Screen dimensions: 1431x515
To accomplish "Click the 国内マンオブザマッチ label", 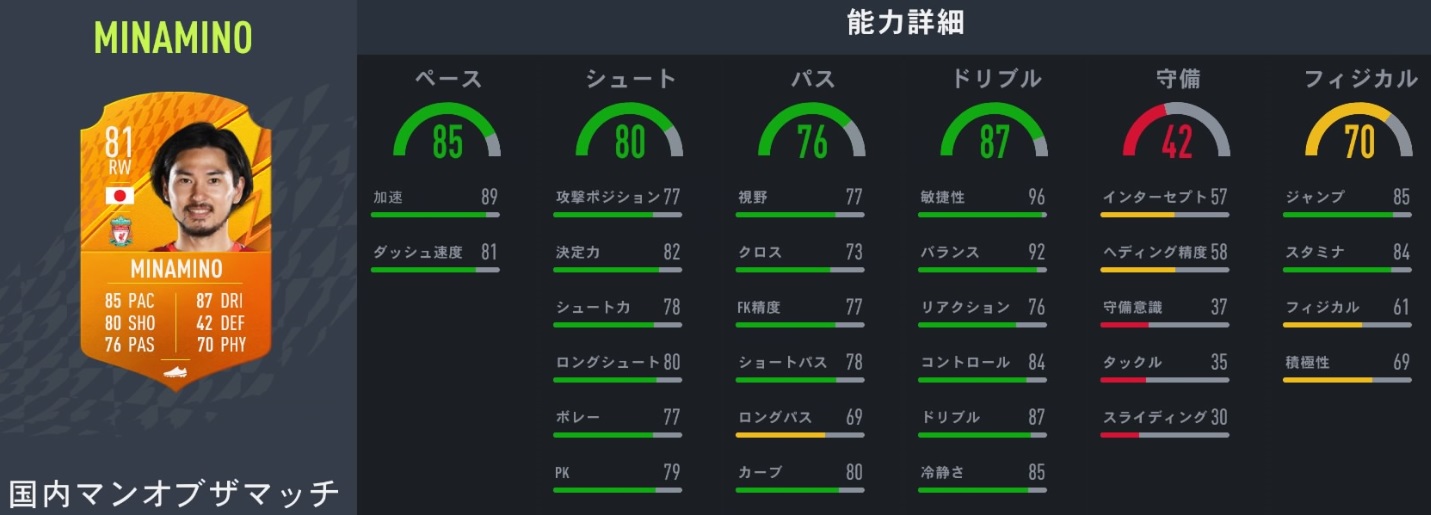I will pos(175,494).
